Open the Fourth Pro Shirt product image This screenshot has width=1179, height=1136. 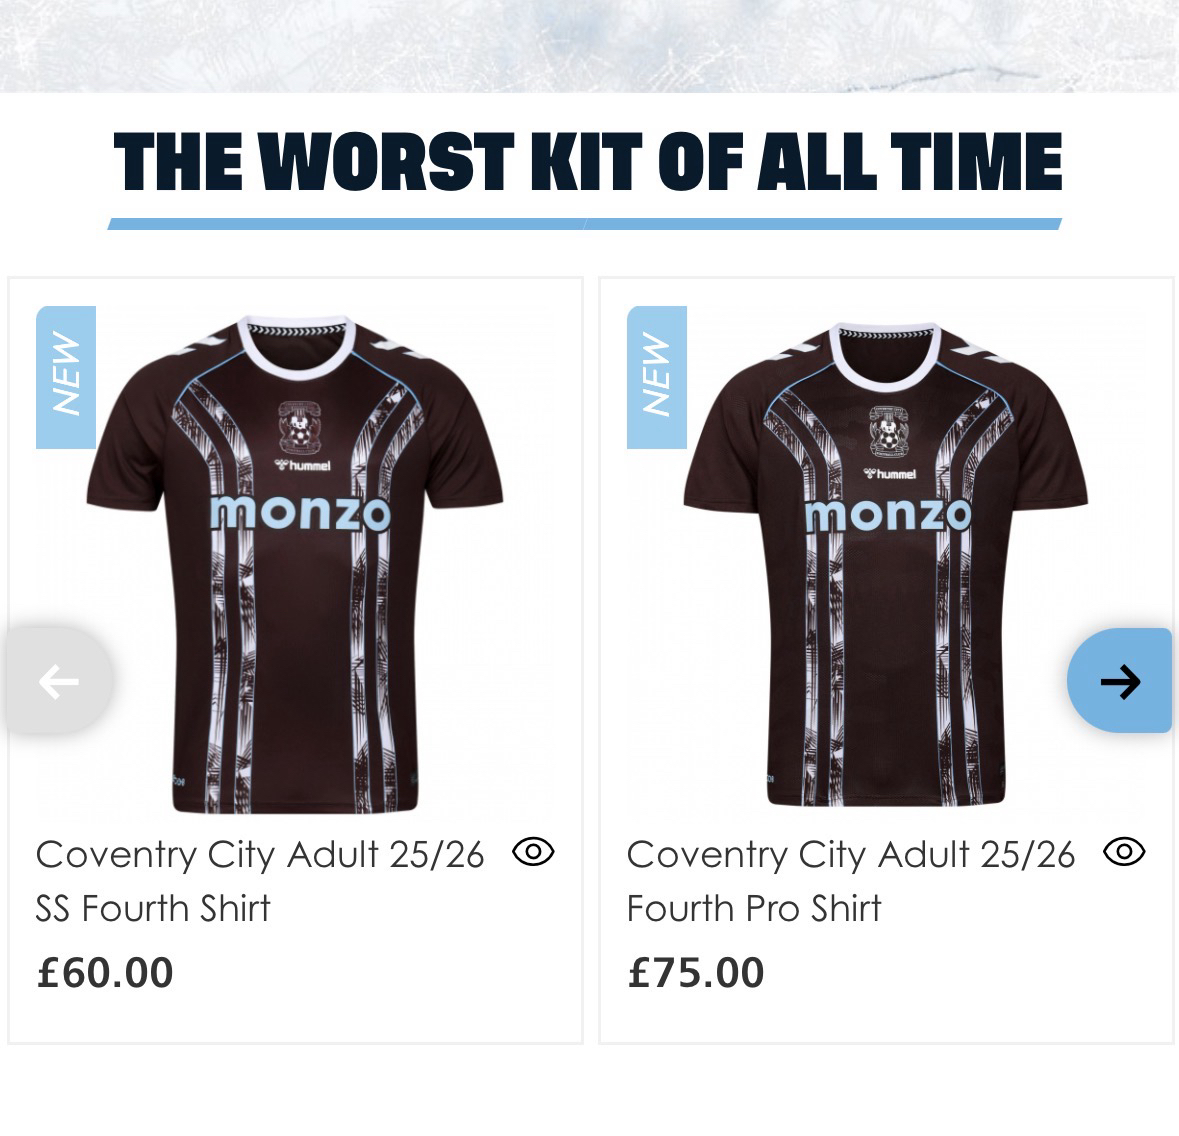(885, 620)
